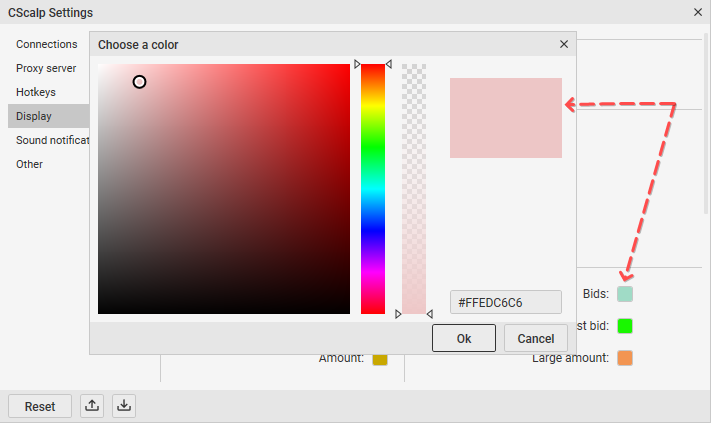Viewport: 711px width, 423px height.
Task: Open the Connections settings section
Action: [47, 44]
